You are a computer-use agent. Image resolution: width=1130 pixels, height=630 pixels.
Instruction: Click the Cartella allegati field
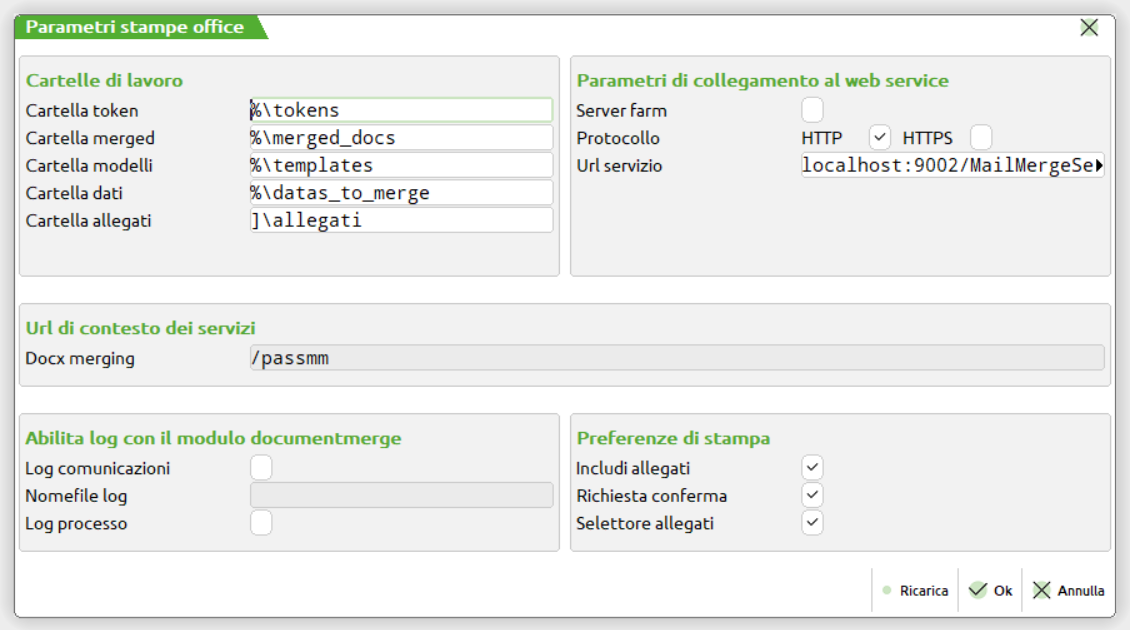pos(400,220)
